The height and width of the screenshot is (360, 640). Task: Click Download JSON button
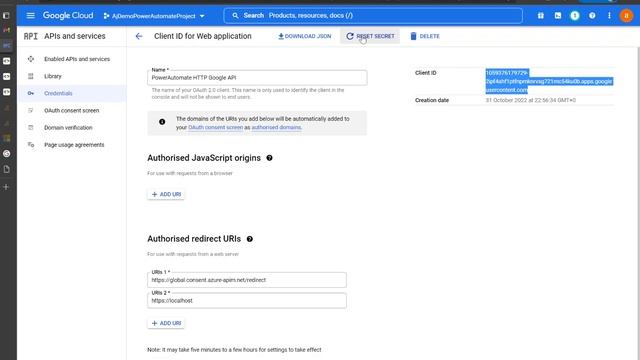point(304,36)
